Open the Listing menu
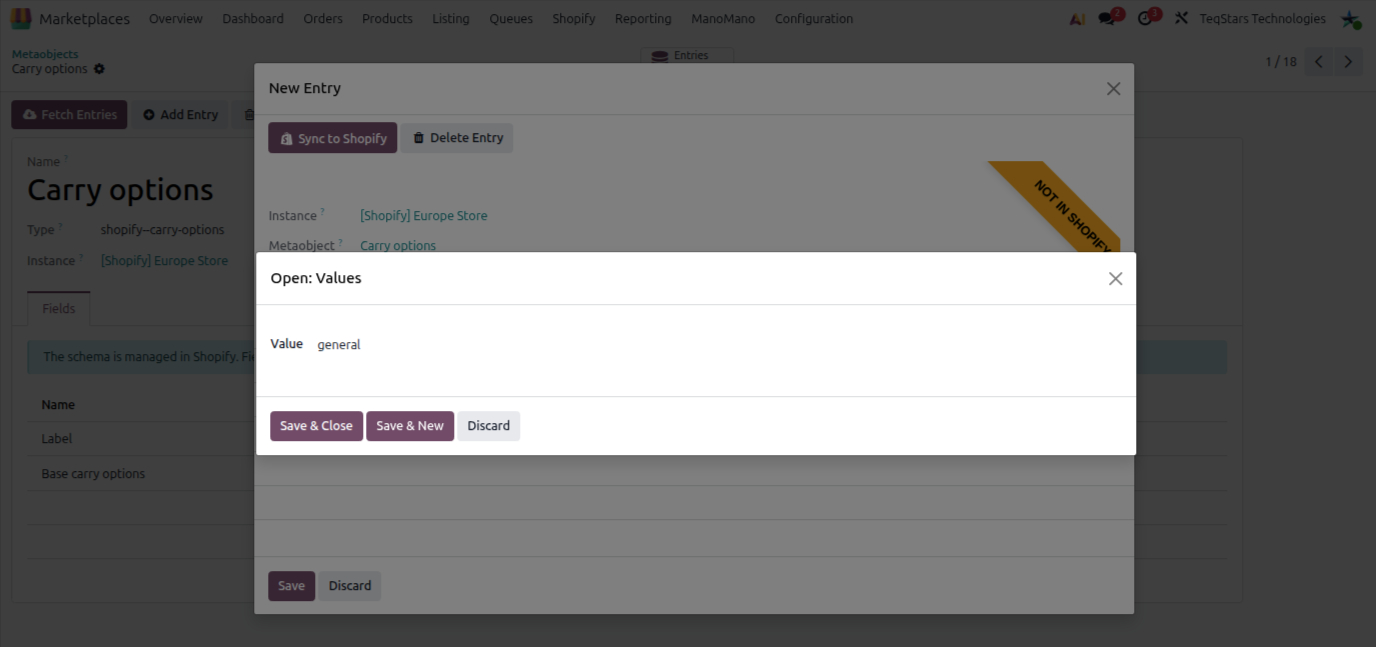 tap(451, 18)
